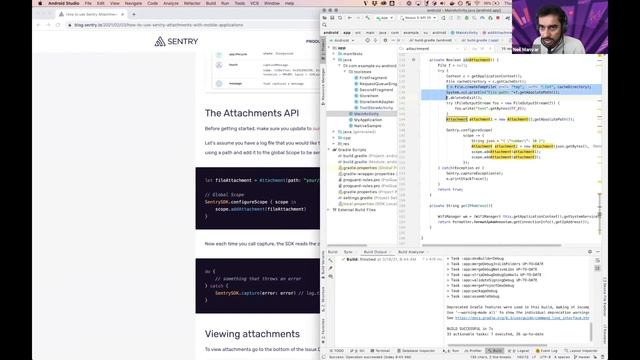Image resolution: width=640 pixels, height=360 pixels.
Task: Open the Refactor menu
Action: (192, 3)
